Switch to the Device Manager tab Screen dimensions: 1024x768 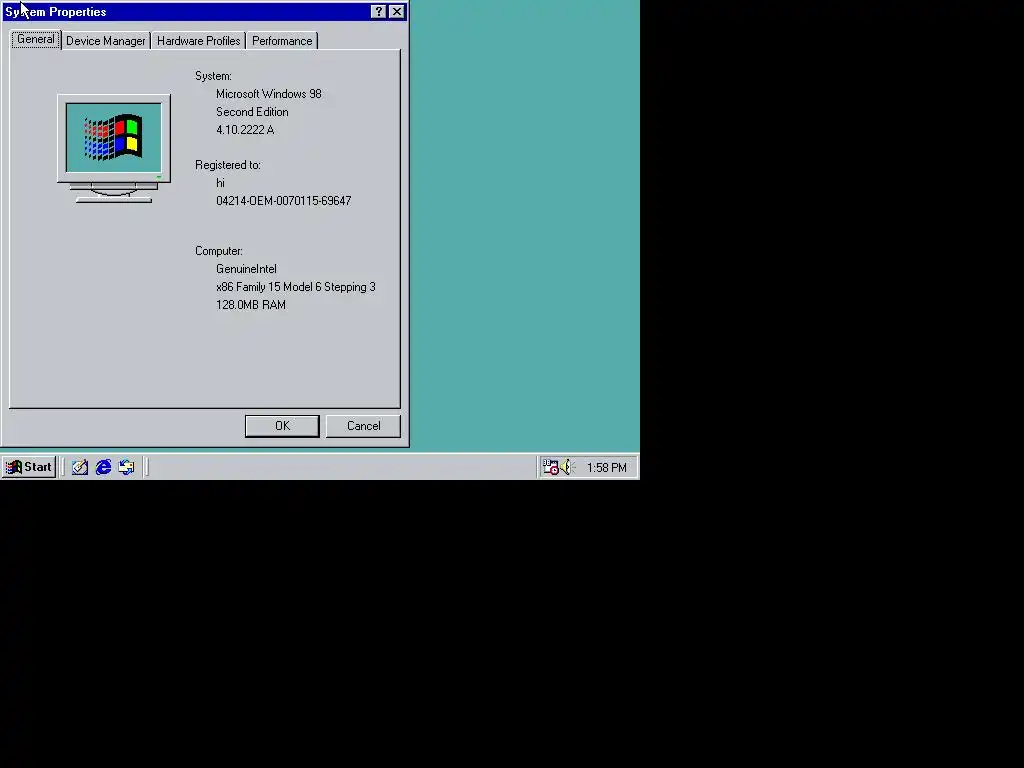pos(106,40)
